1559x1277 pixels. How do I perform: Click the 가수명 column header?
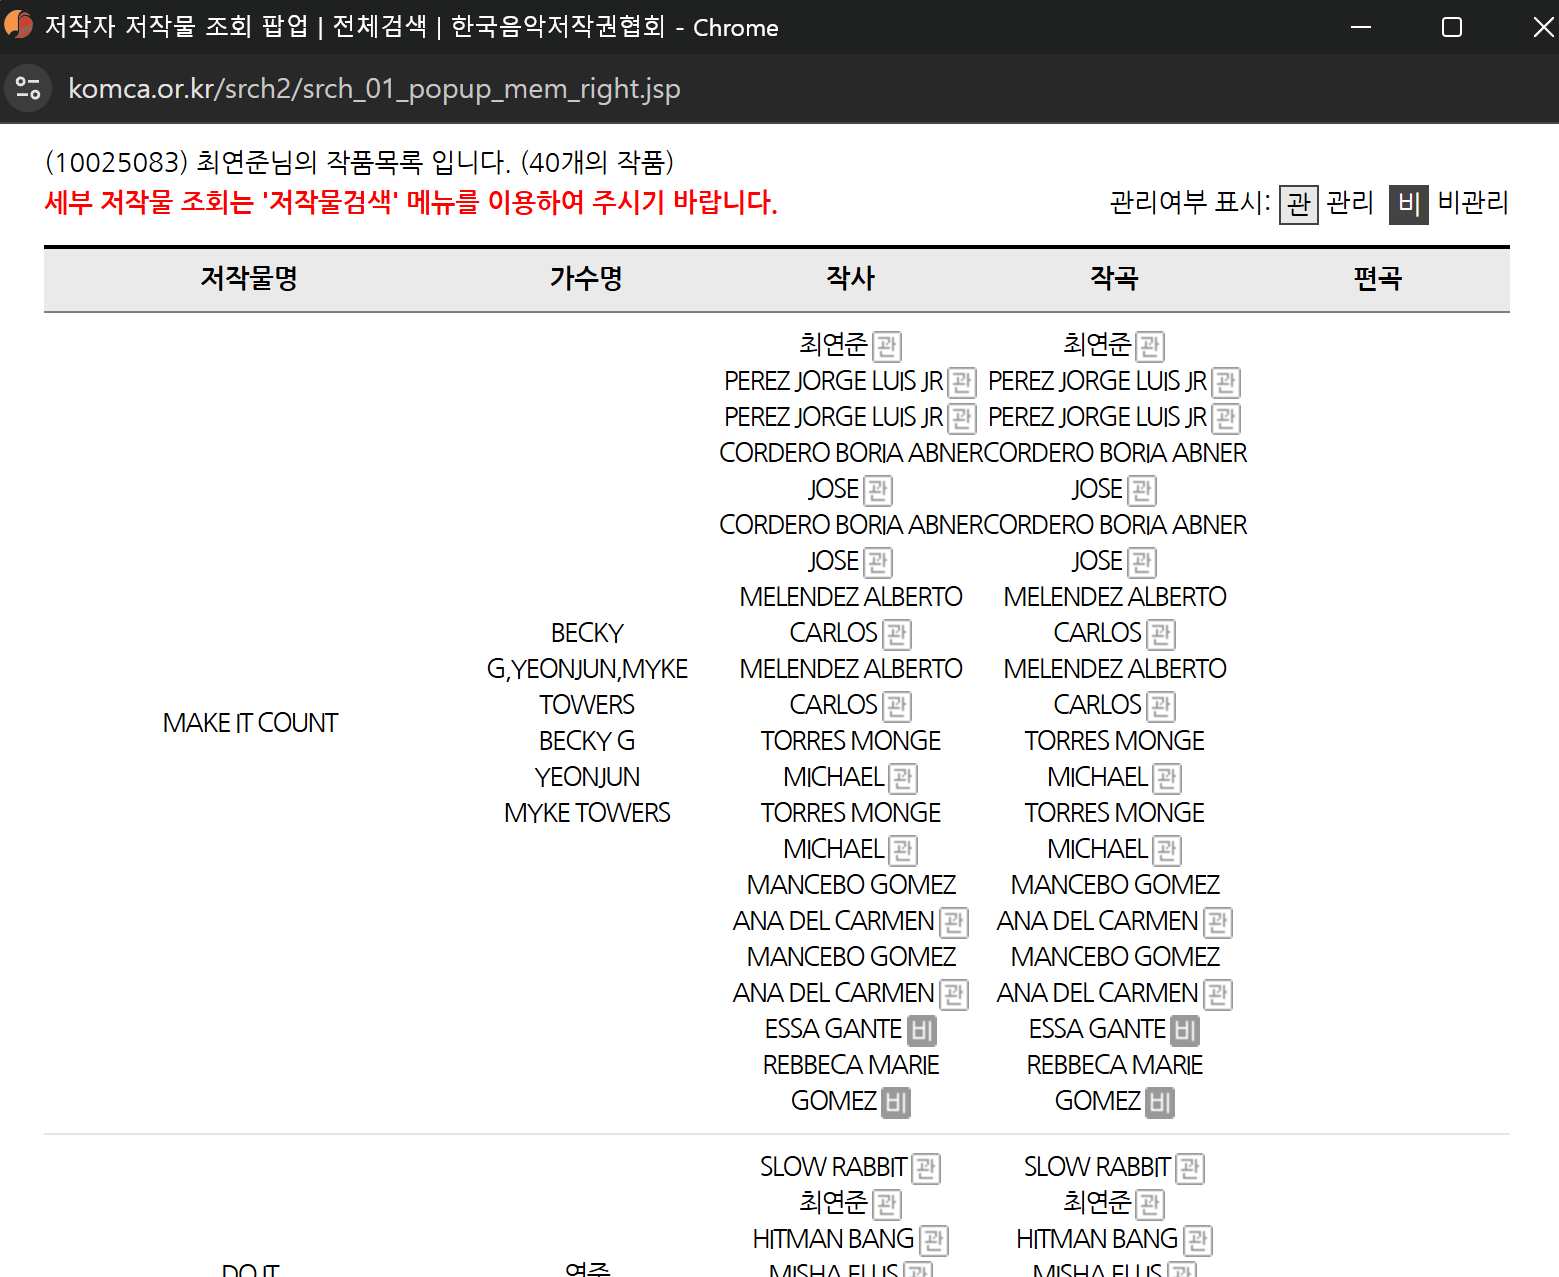point(586,278)
